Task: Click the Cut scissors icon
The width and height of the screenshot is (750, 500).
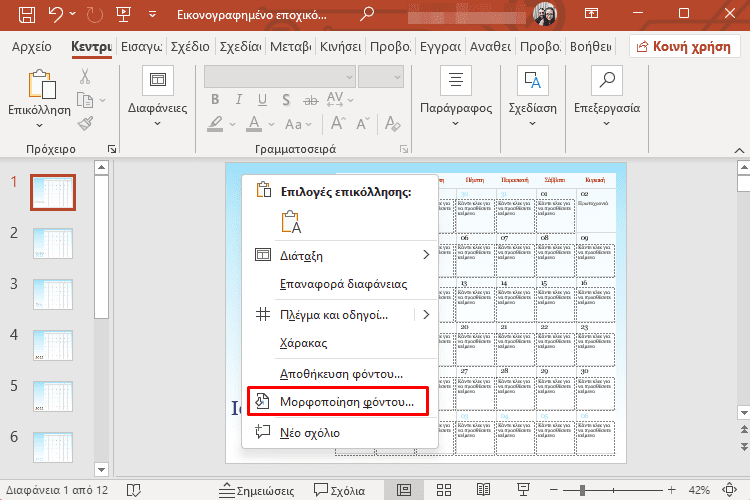Action: (x=85, y=76)
